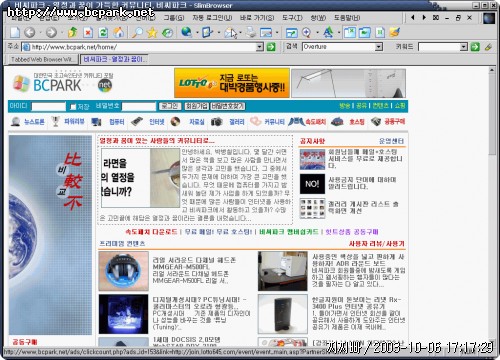Click the blue window form toolbar icon
The image size is (500, 360).
click(292, 32)
